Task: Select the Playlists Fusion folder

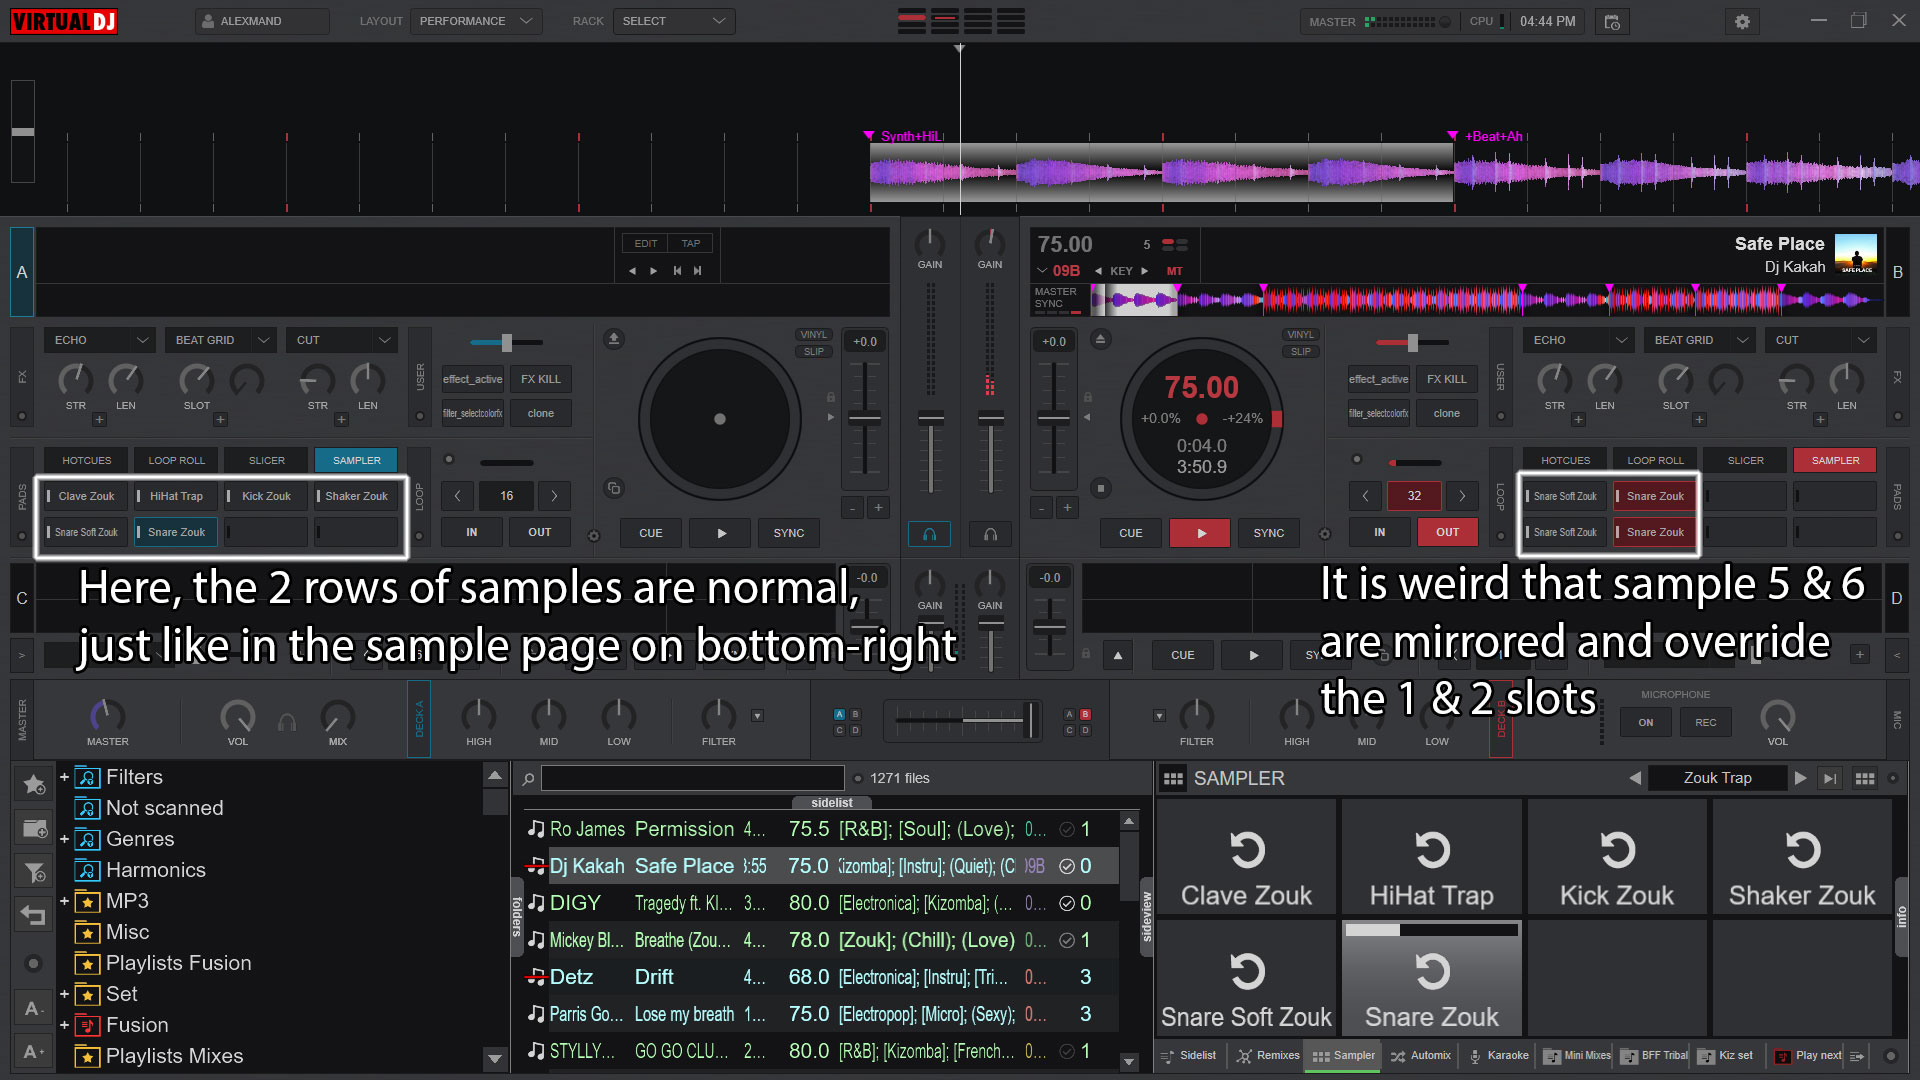Action: [x=178, y=963]
